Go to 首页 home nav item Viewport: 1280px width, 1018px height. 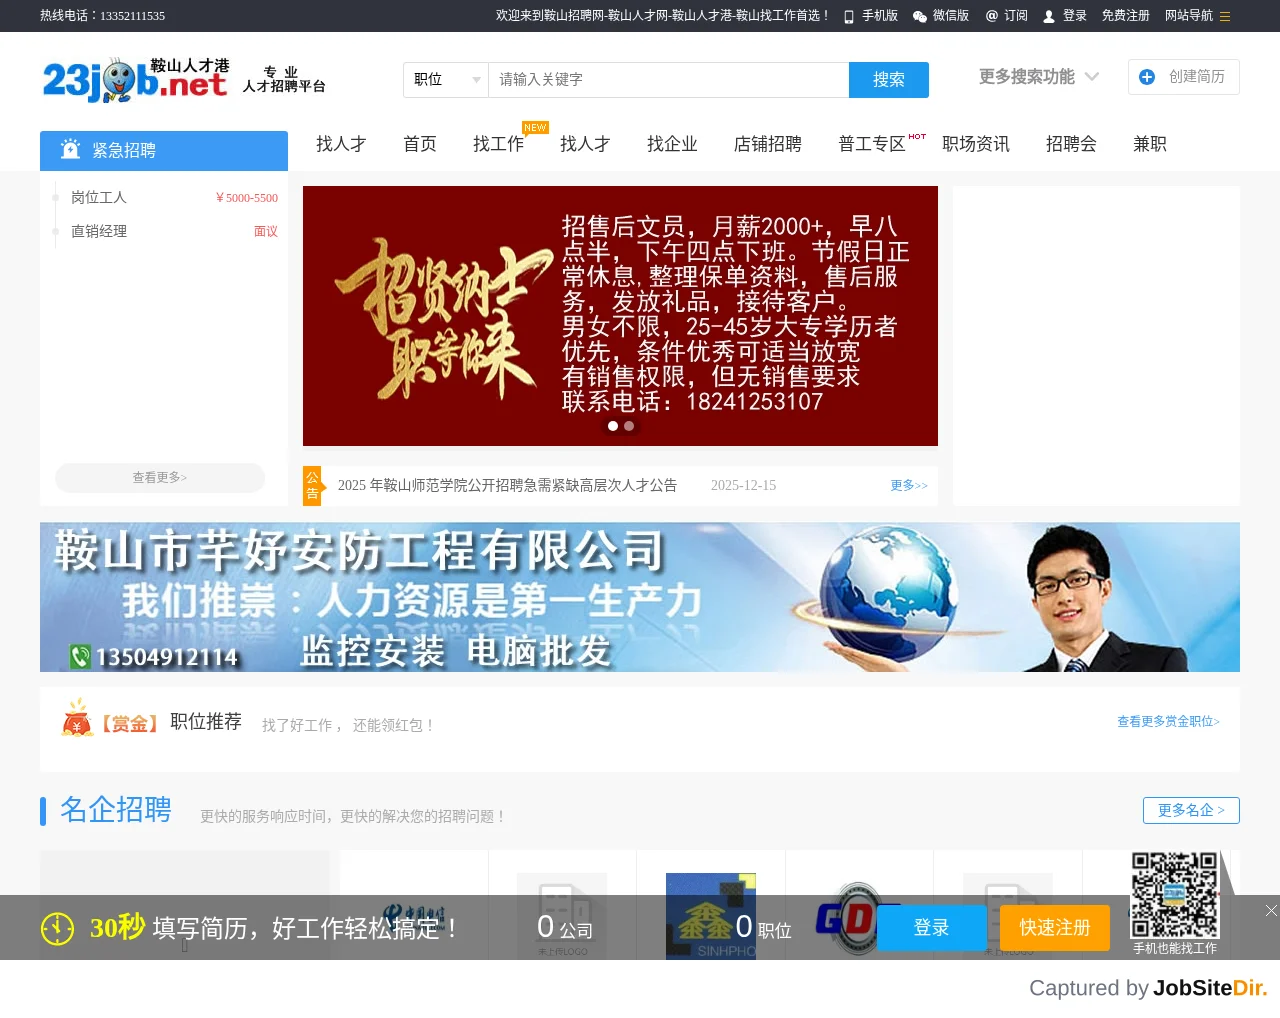tap(420, 144)
